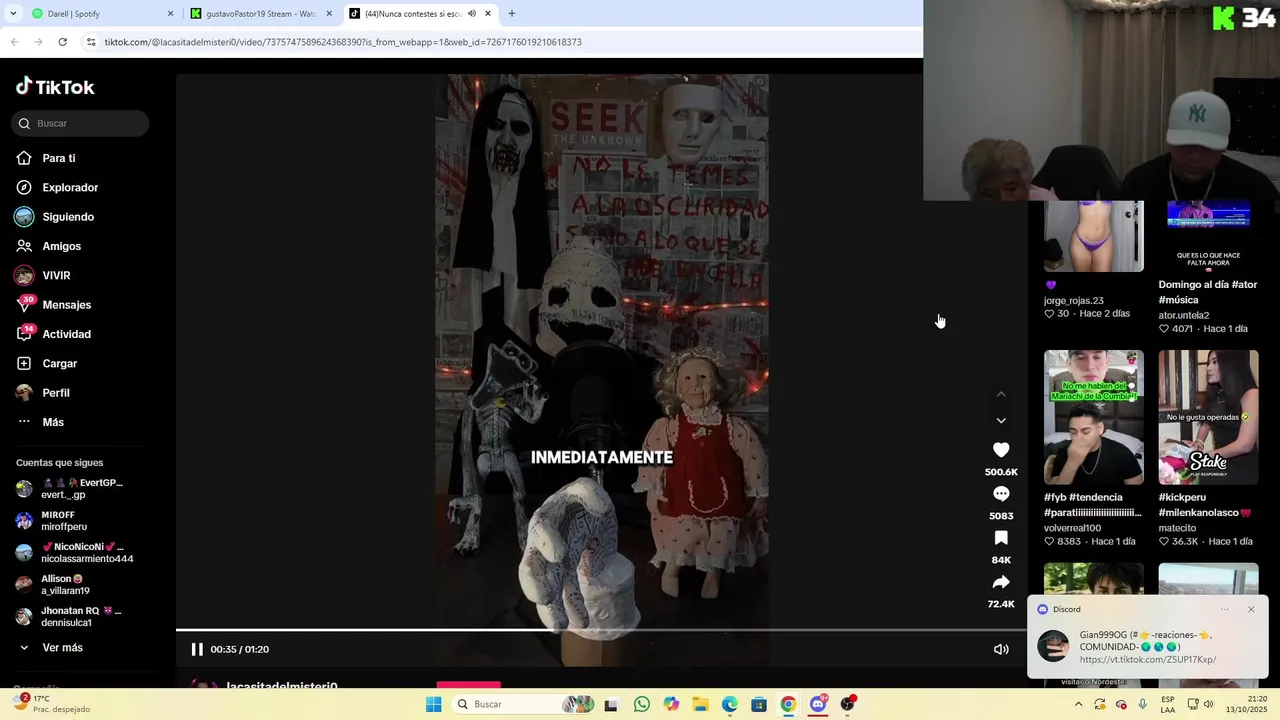
Task: View site information icon
Action: [x=91, y=42]
